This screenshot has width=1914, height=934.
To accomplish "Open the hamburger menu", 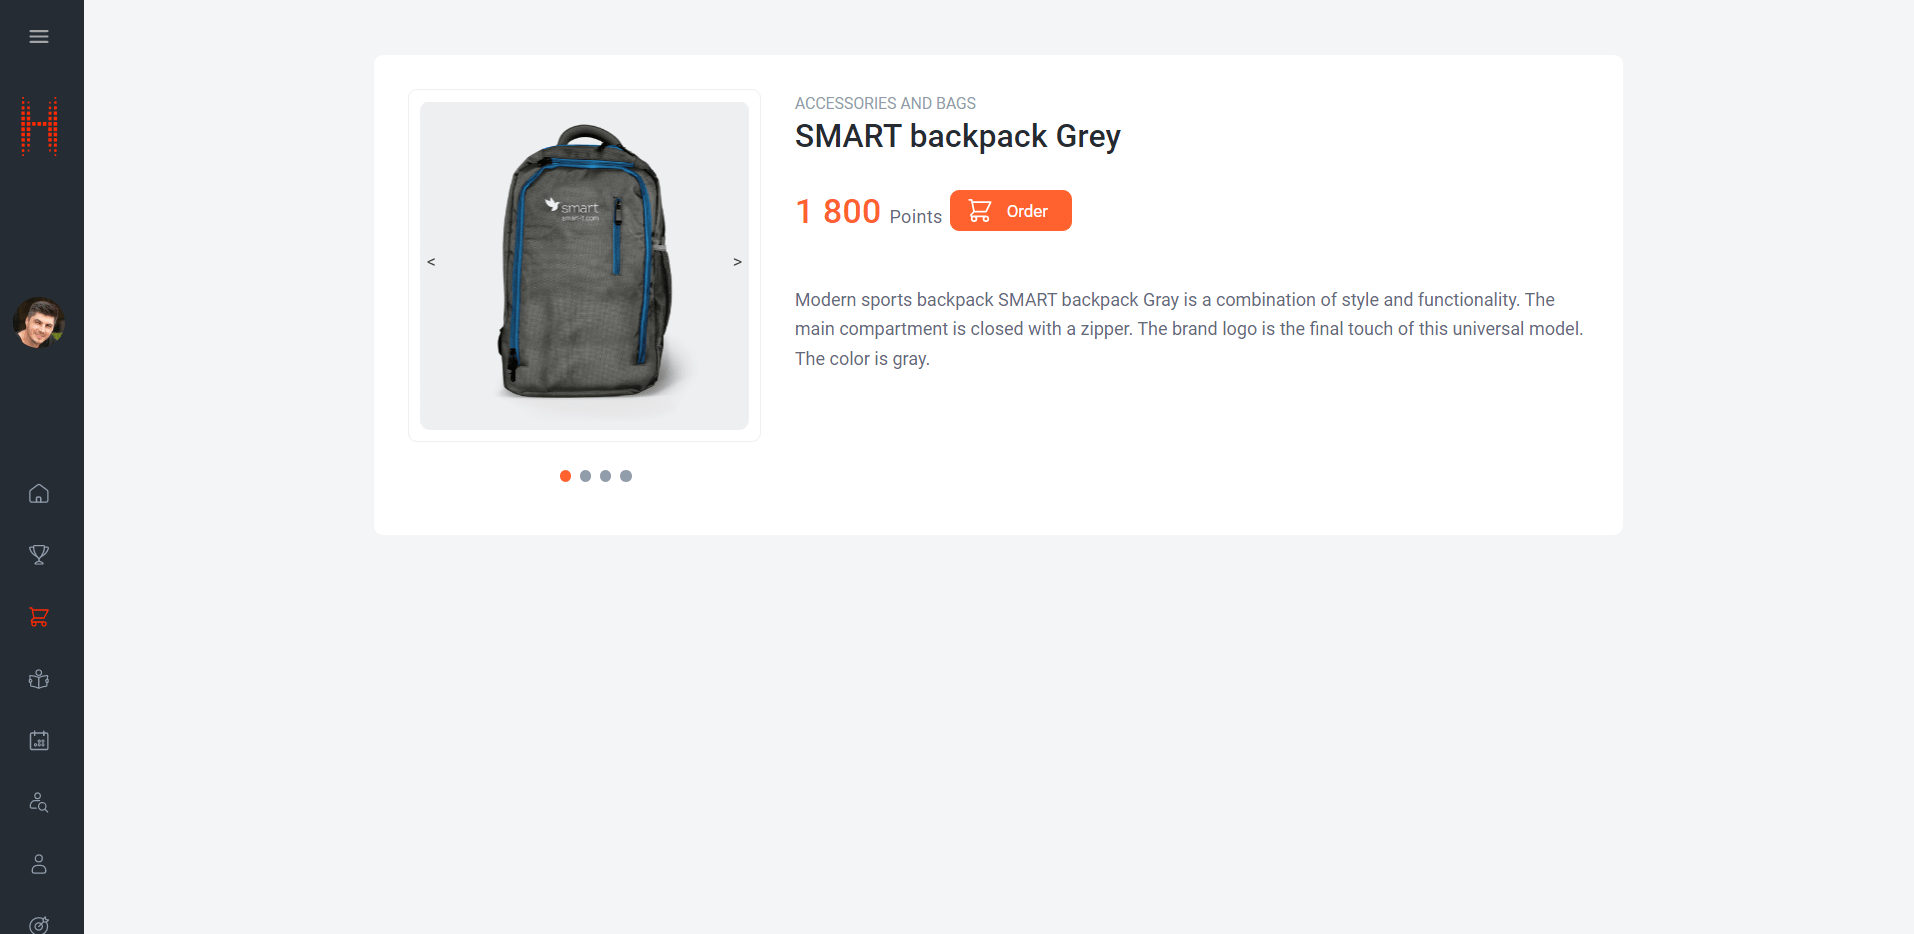I will point(39,37).
